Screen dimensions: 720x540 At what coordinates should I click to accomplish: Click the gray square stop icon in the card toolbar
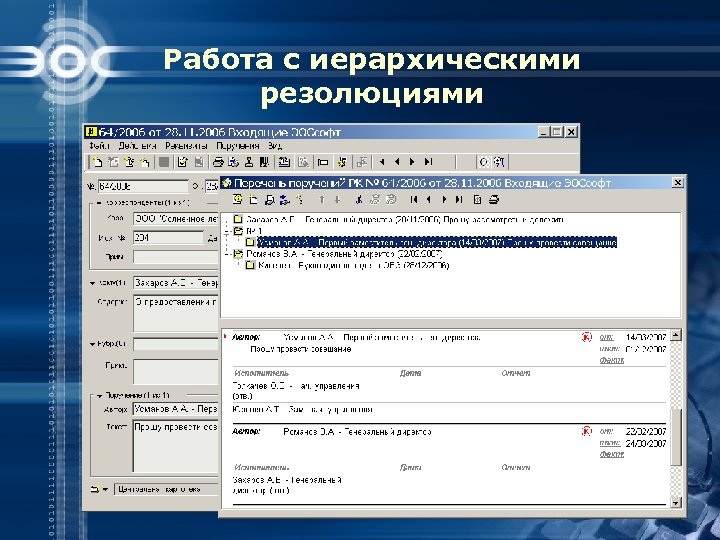click(x=164, y=162)
